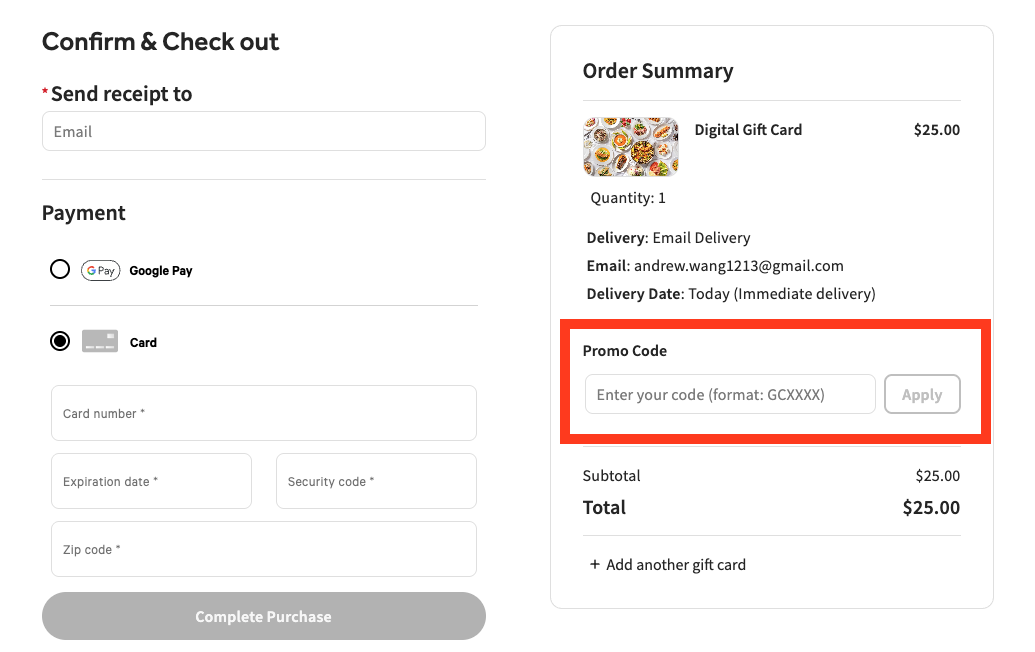The height and width of the screenshot is (652, 1035).
Task: Click the Security code field
Action: (376, 481)
